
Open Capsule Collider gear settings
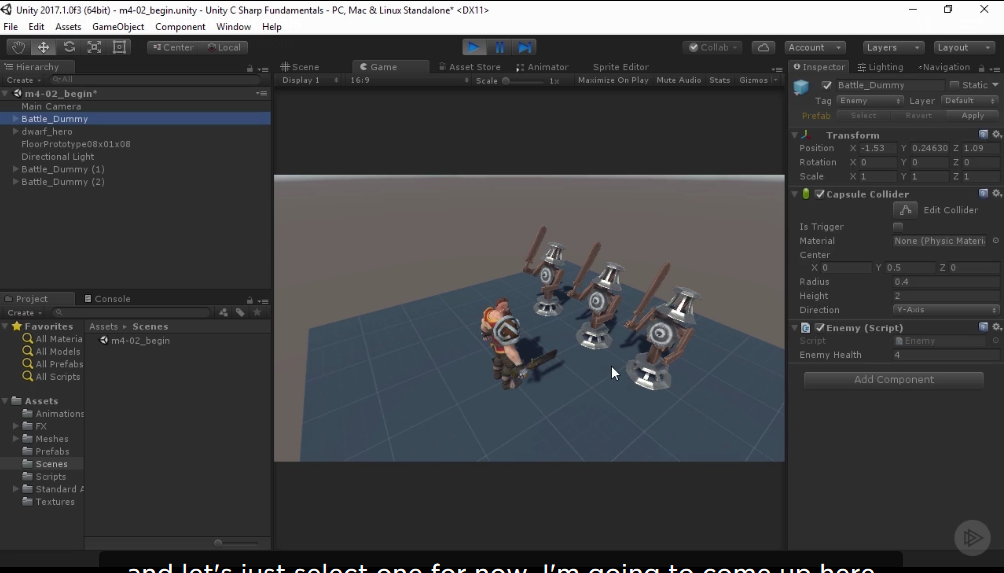(996, 193)
